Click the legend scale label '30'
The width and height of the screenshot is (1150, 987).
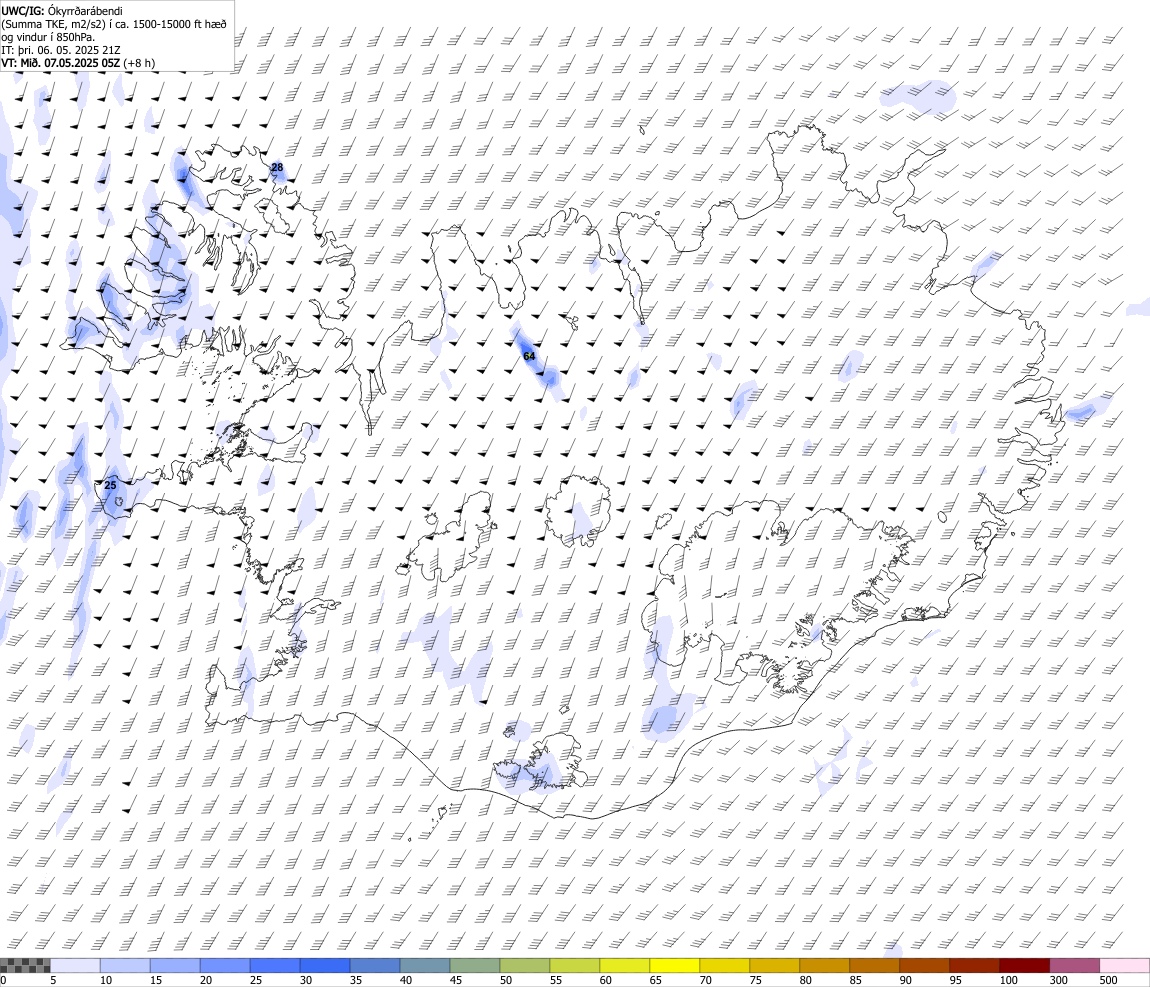pyautogui.click(x=306, y=980)
